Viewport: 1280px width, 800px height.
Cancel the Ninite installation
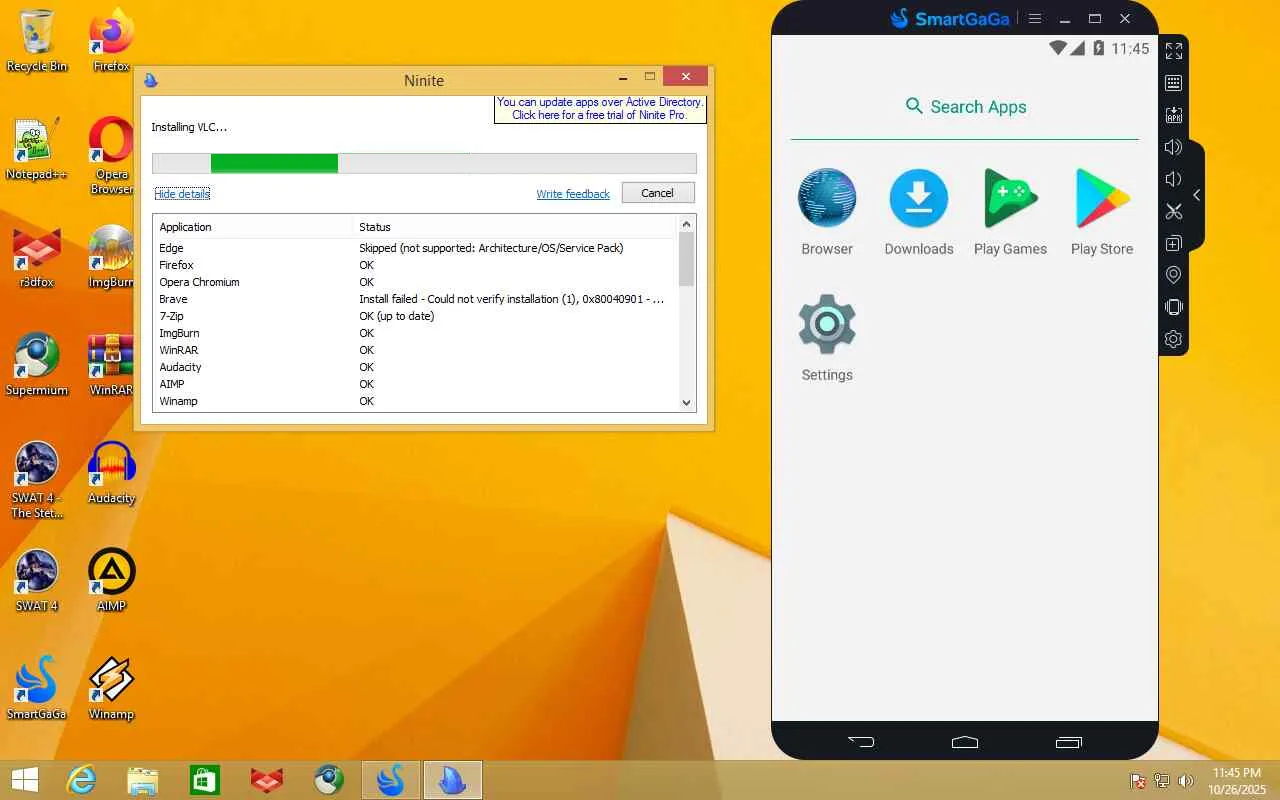tap(658, 193)
